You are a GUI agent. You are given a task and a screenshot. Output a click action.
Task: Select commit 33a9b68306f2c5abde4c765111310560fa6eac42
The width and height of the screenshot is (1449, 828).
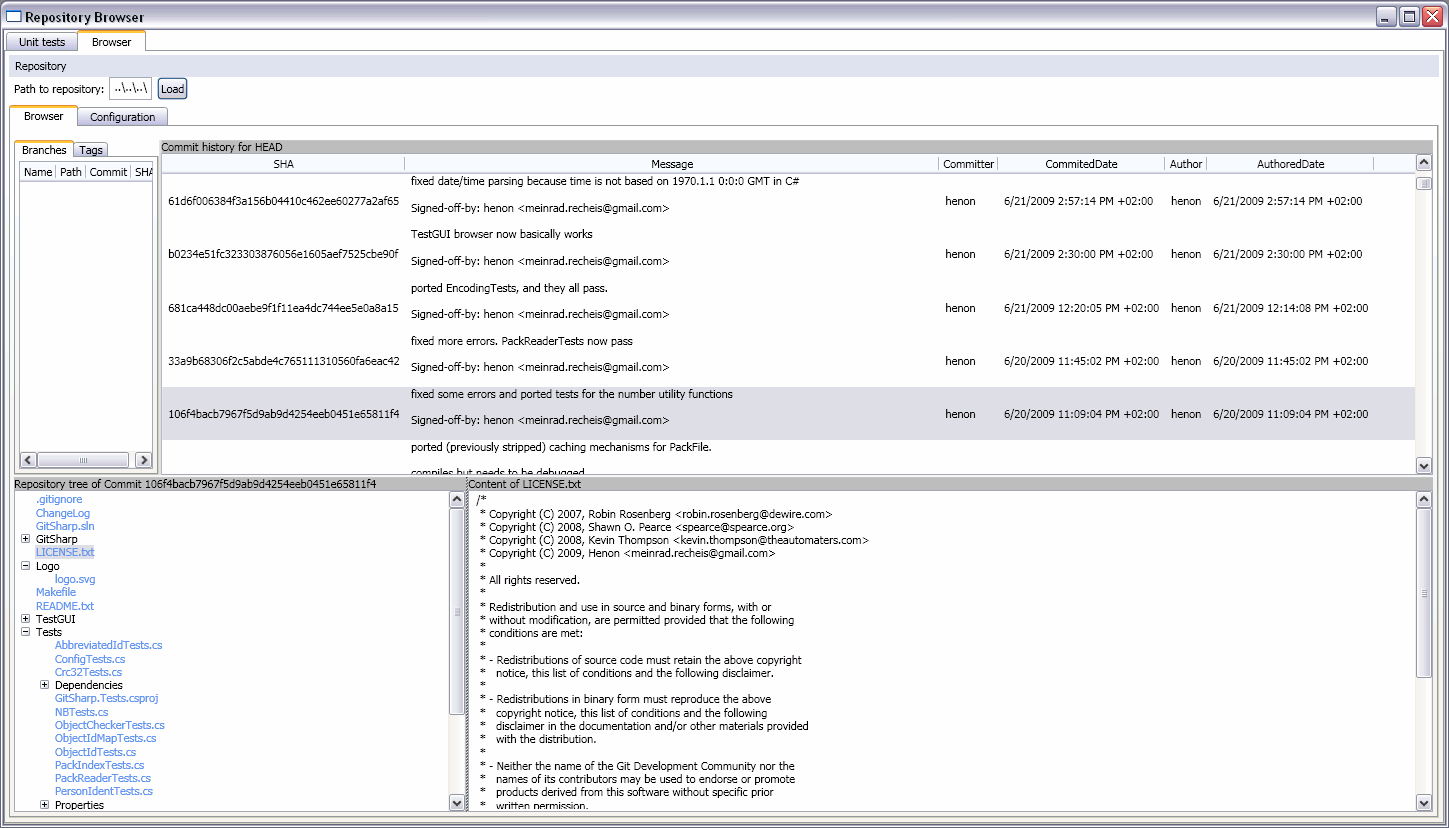pyautogui.click(x=788, y=361)
